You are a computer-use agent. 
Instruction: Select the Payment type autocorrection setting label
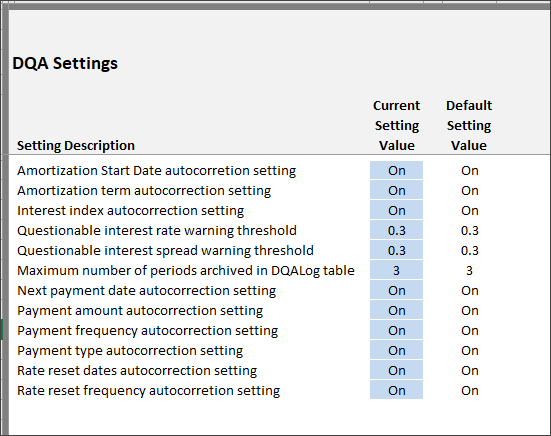(130, 351)
